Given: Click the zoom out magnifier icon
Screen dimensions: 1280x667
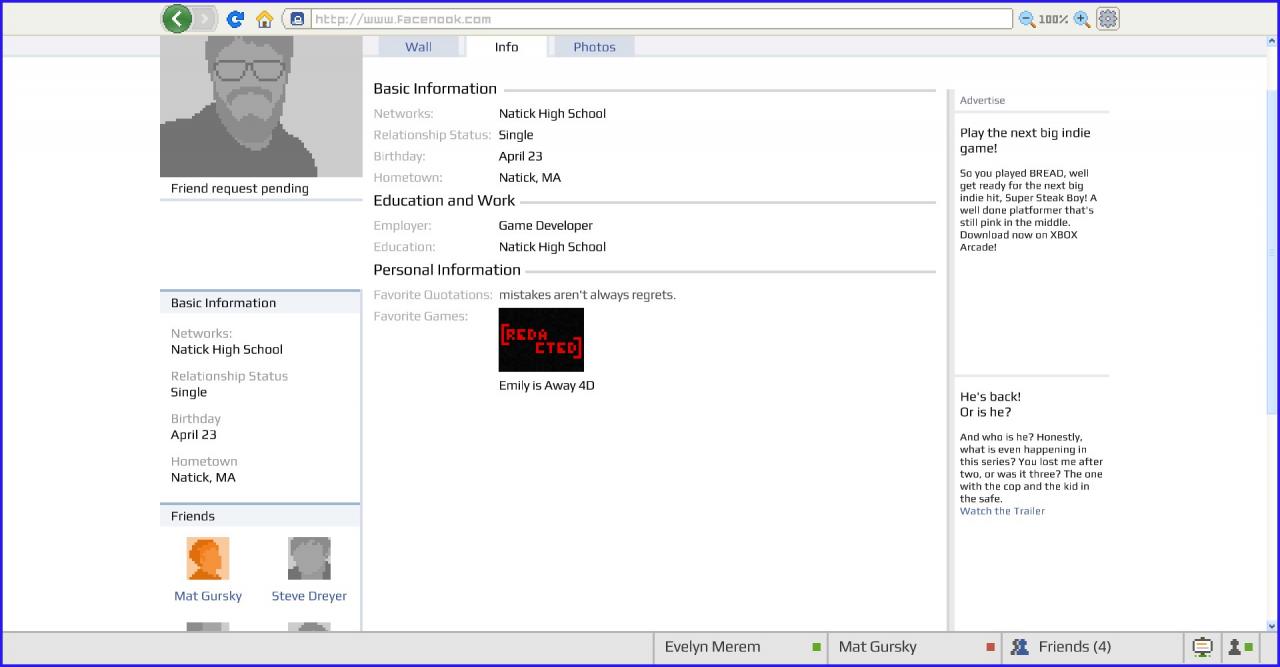Looking at the screenshot, I should [1027, 19].
